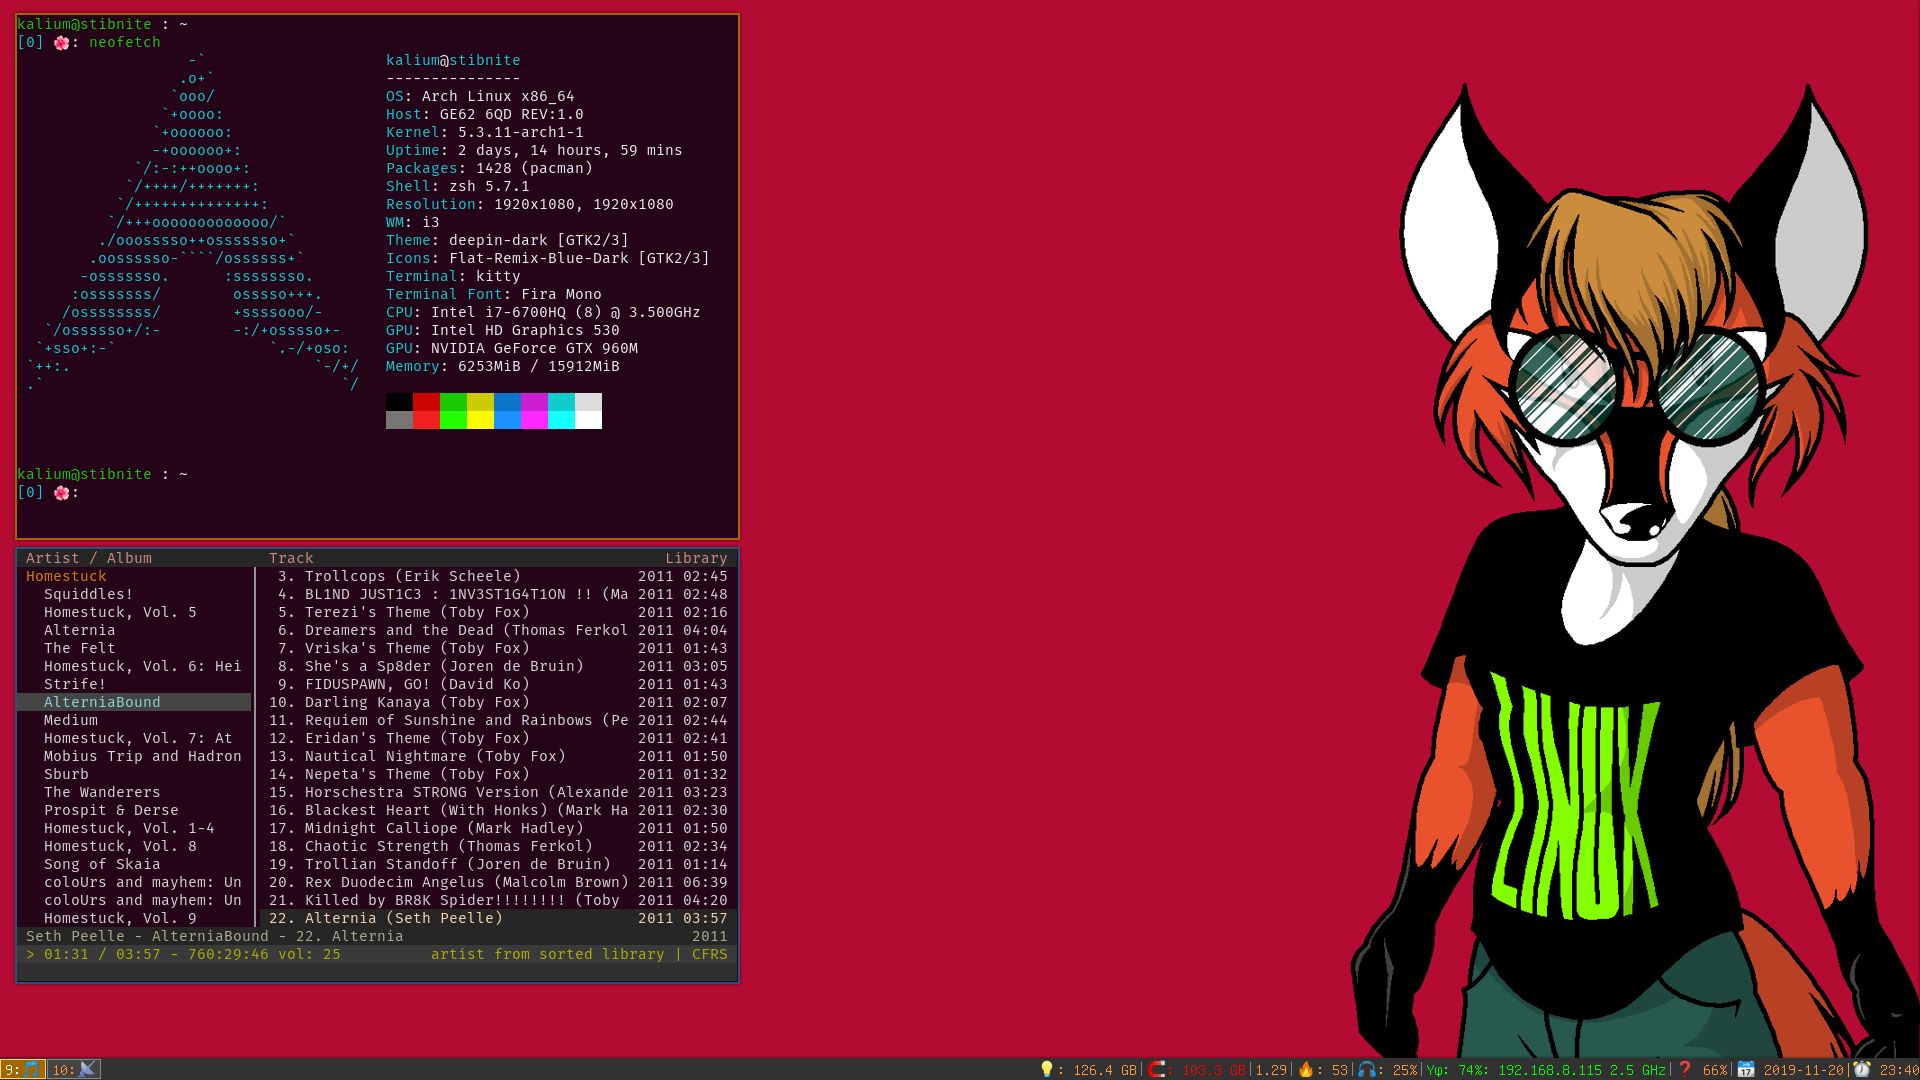The image size is (1920, 1080).
Task: Select the Alternia album in tree
Action: [79, 630]
